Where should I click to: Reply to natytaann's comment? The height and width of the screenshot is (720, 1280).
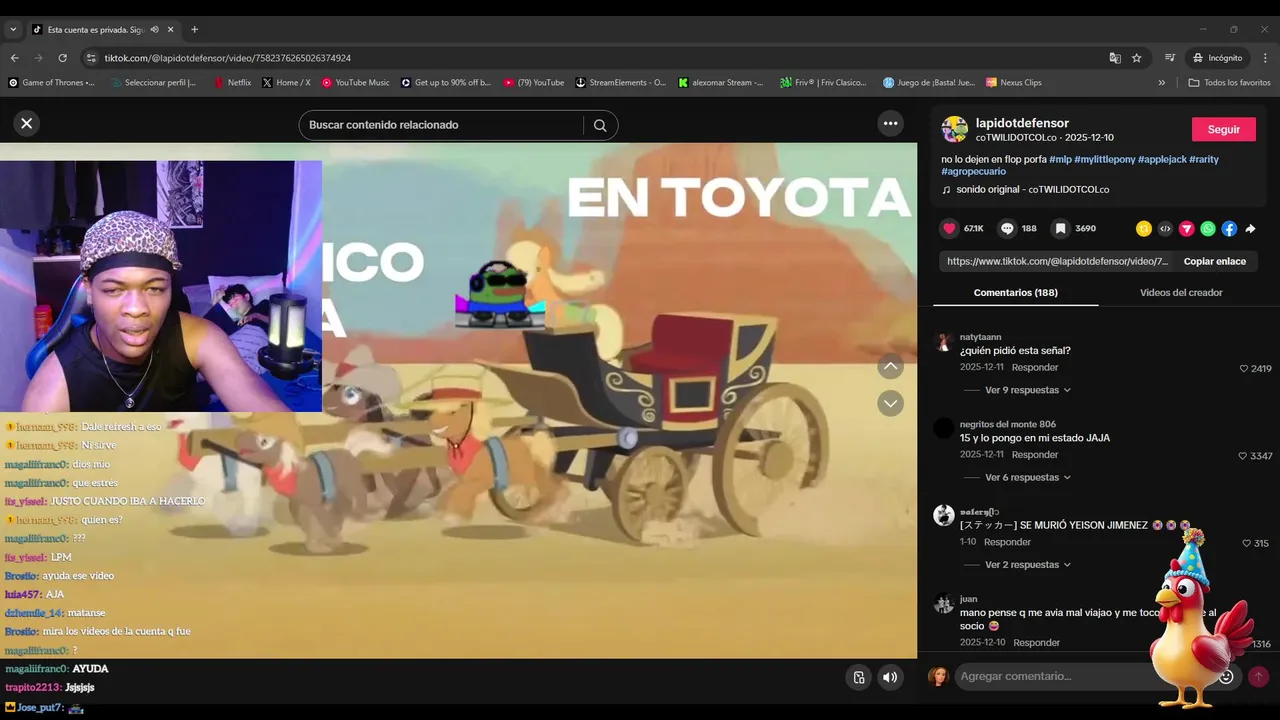[1035, 368]
